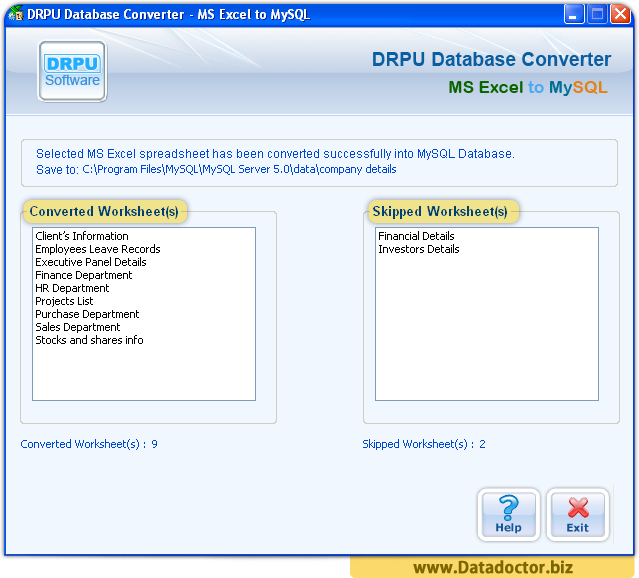Click the "Converted Worksheet(s)" group heading
This screenshot has height=578, width=639.
click(104, 211)
